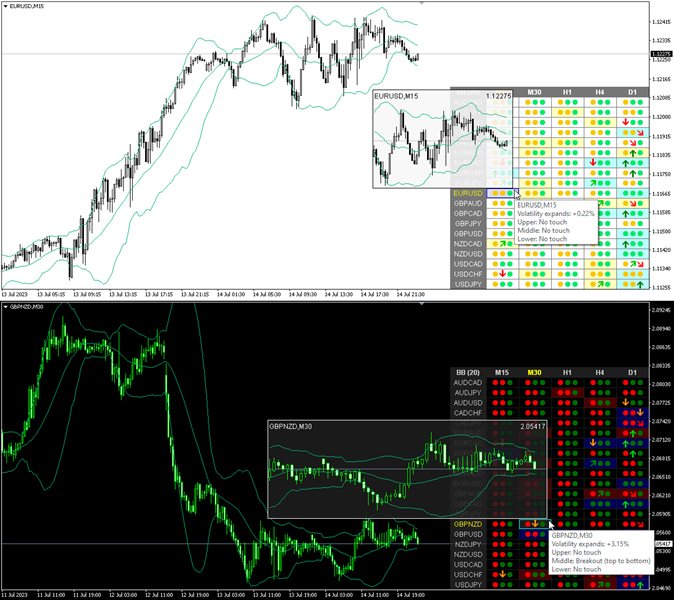This screenshot has height=600, width=674.
Task: Click '11 Jul 2023' on GBPNZD time axis
Action: [x=15, y=595]
